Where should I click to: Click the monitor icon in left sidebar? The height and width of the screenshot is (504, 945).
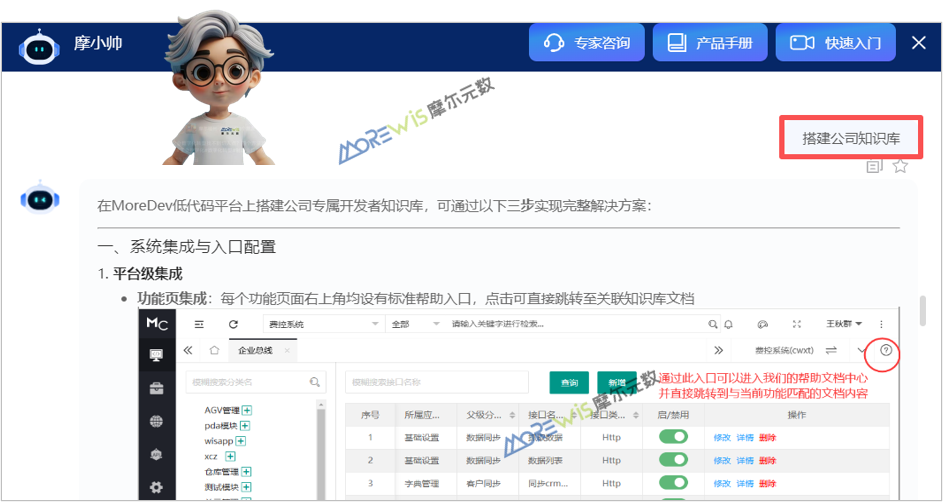point(156,355)
